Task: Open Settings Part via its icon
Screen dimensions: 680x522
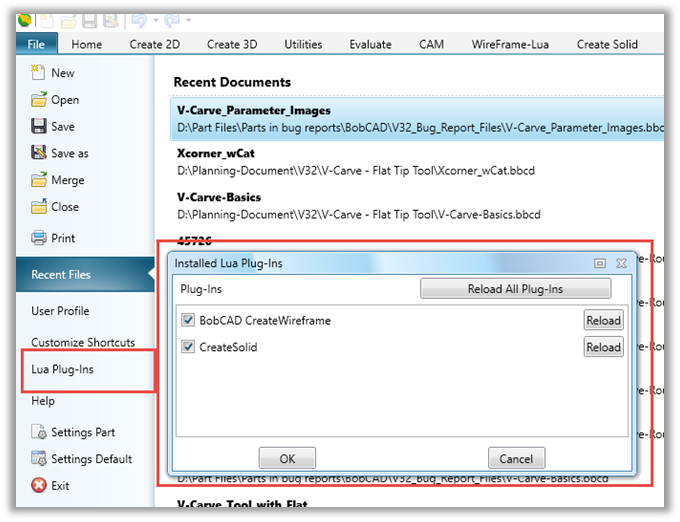Action: (x=38, y=432)
